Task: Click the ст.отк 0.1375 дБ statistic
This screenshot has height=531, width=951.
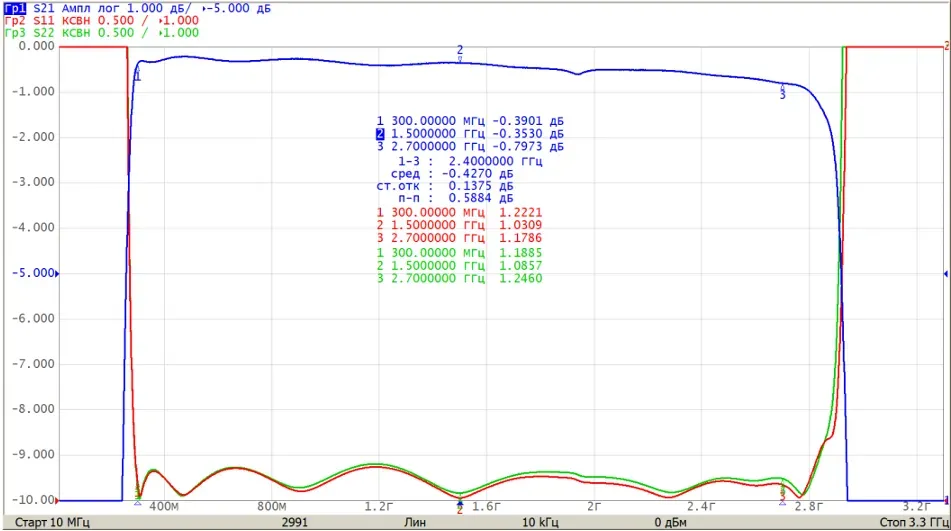Action: click(x=445, y=186)
